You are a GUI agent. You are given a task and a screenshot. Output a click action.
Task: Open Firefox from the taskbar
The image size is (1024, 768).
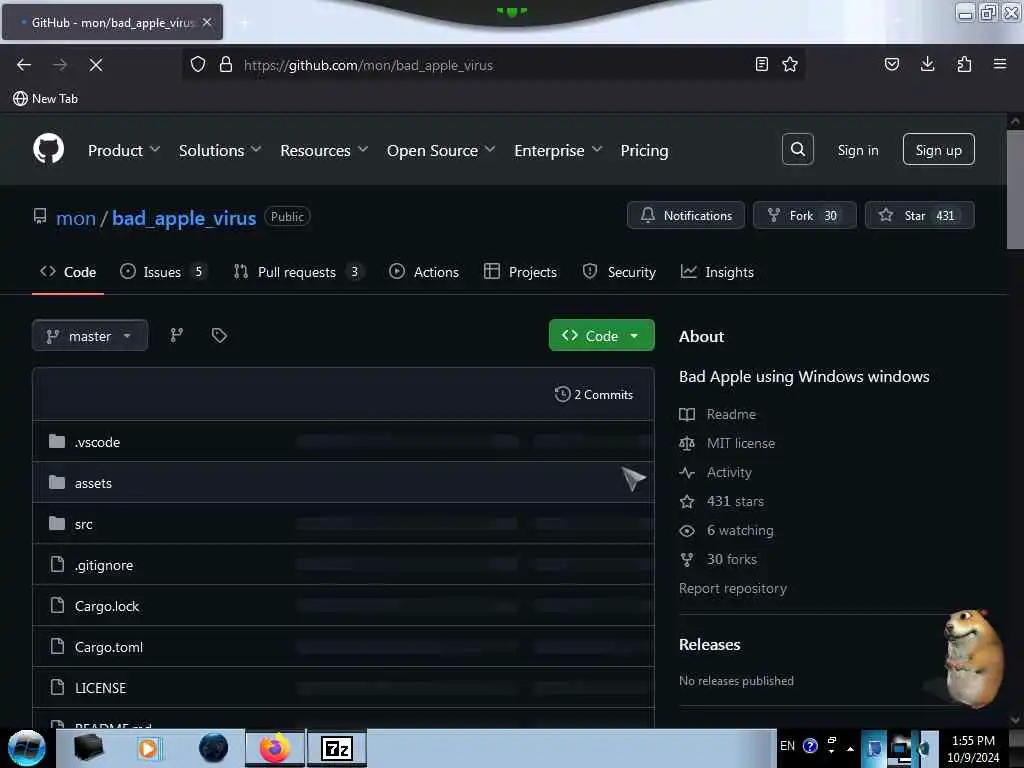(275, 748)
